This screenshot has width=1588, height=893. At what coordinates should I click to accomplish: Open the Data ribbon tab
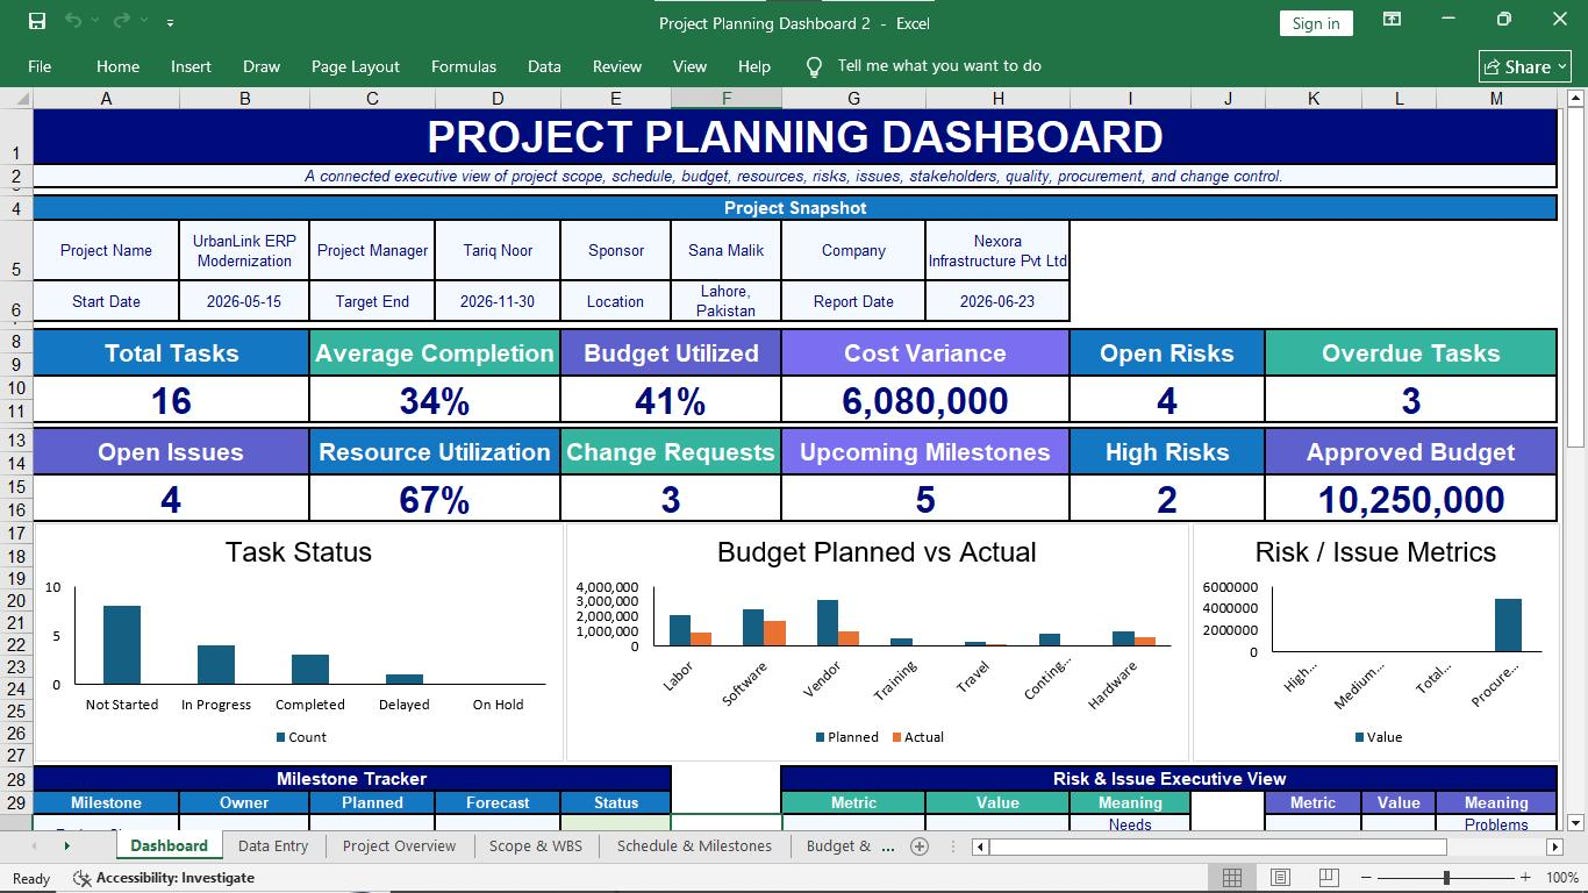click(x=544, y=66)
